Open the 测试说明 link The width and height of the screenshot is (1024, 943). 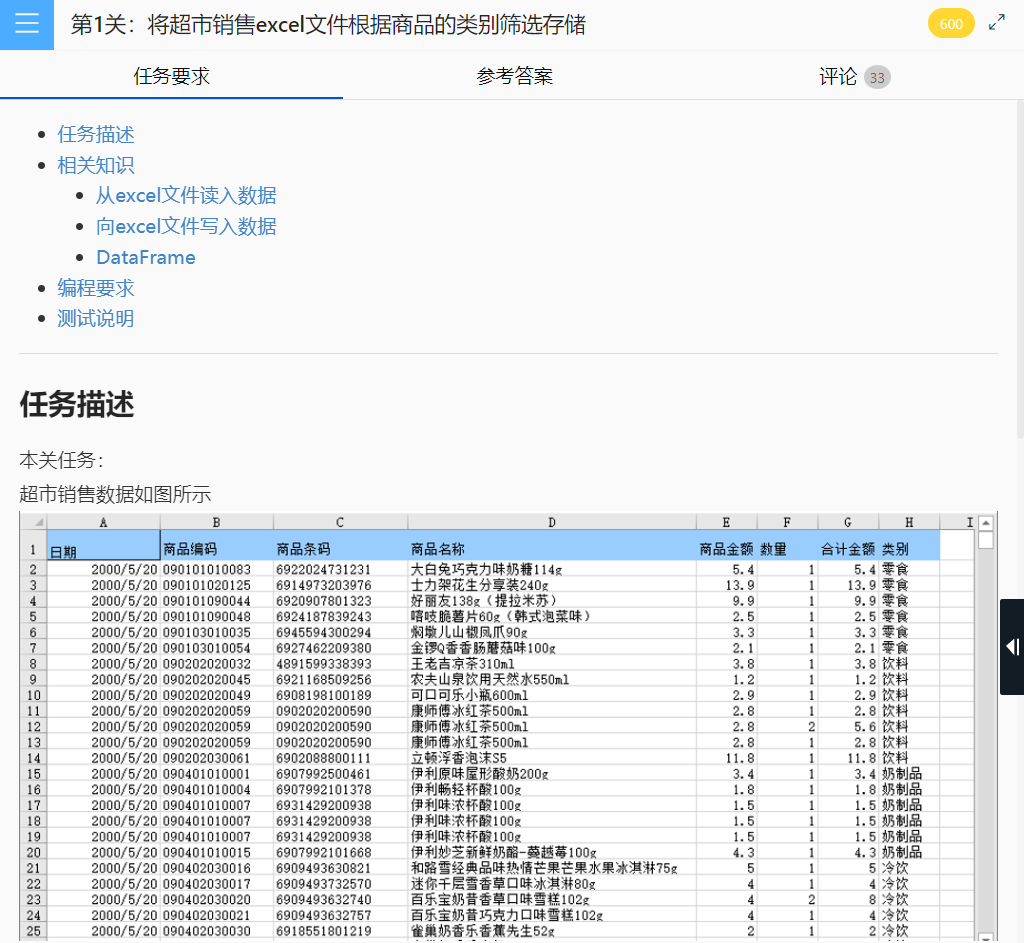95,319
